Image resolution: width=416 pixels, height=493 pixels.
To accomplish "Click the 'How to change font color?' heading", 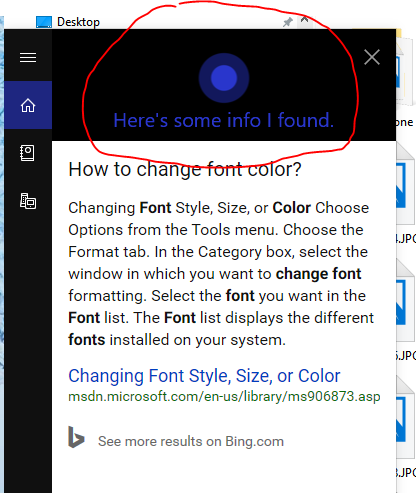I will pyautogui.click(x=185, y=169).
